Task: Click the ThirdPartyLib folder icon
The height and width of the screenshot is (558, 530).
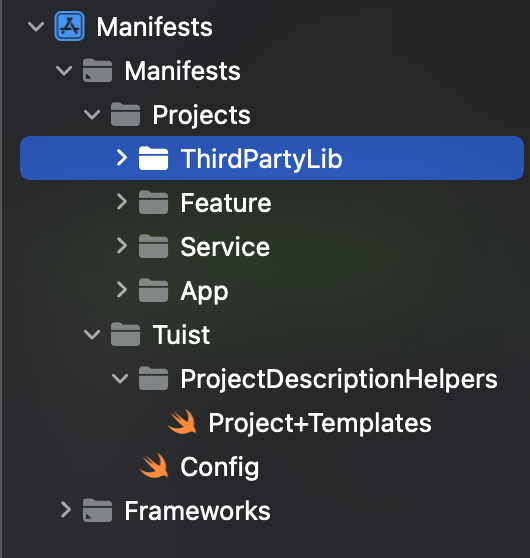Action: point(153,158)
